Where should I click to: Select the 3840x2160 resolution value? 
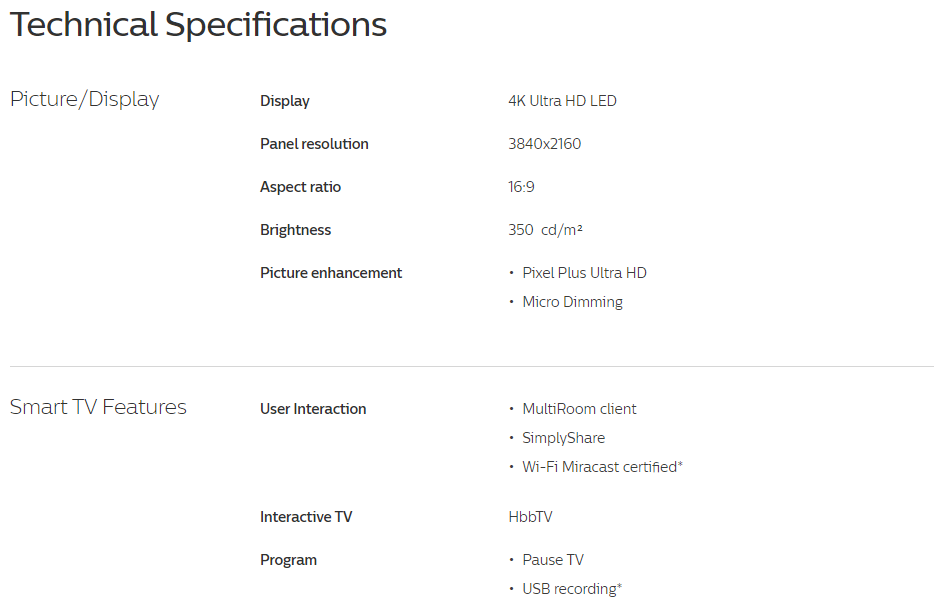coord(544,144)
